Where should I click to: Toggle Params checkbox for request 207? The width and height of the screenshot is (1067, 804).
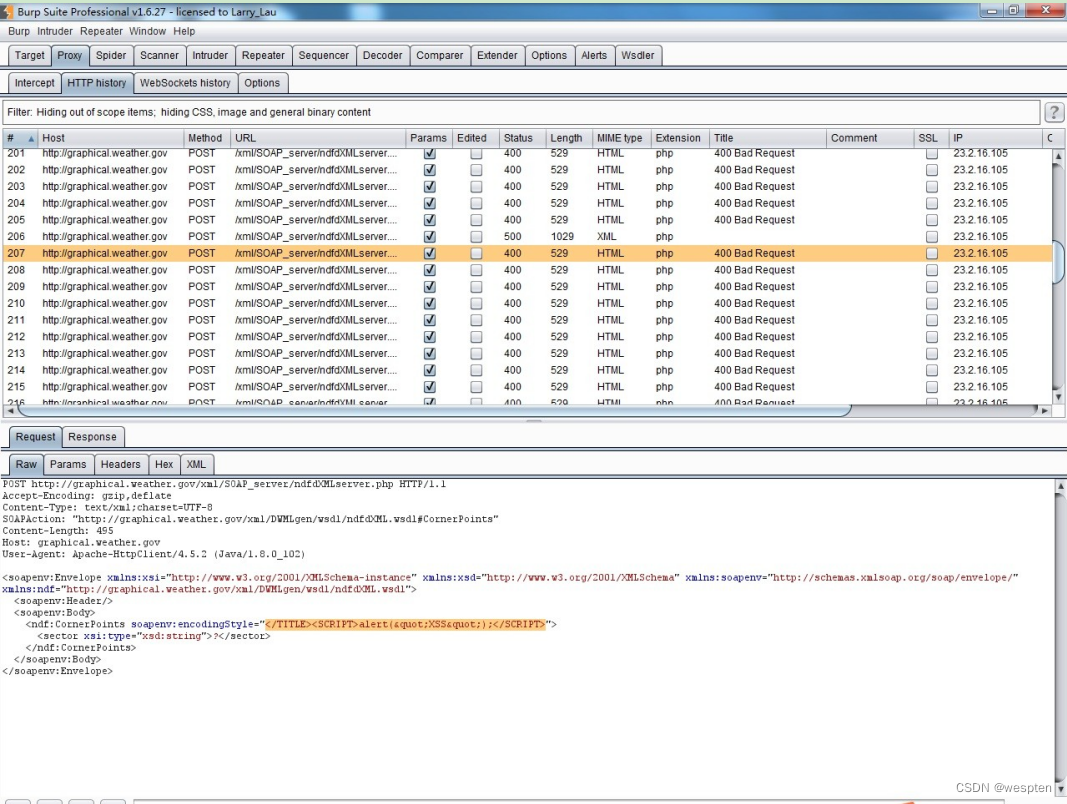pos(430,254)
